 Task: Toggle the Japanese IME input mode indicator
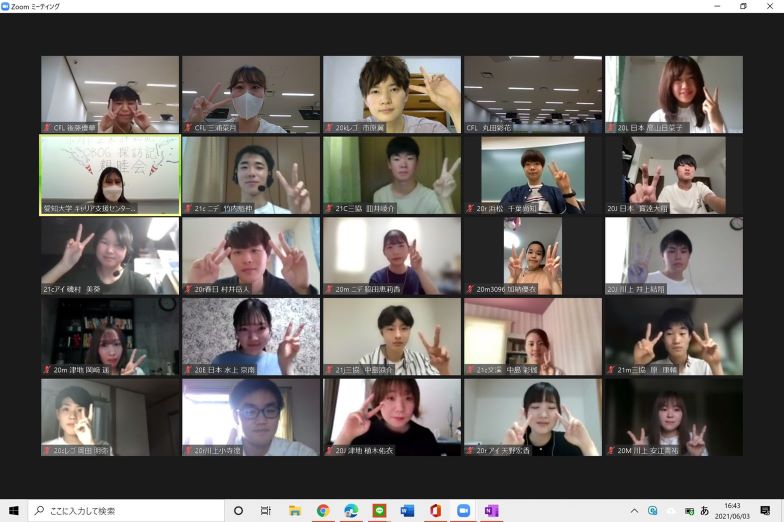click(x=704, y=510)
